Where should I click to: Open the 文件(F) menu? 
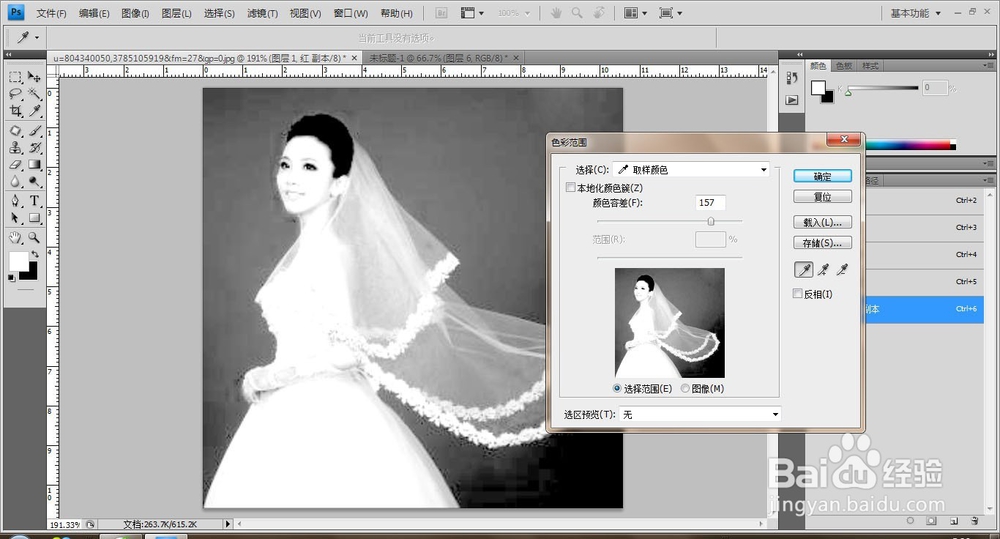[51, 13]
